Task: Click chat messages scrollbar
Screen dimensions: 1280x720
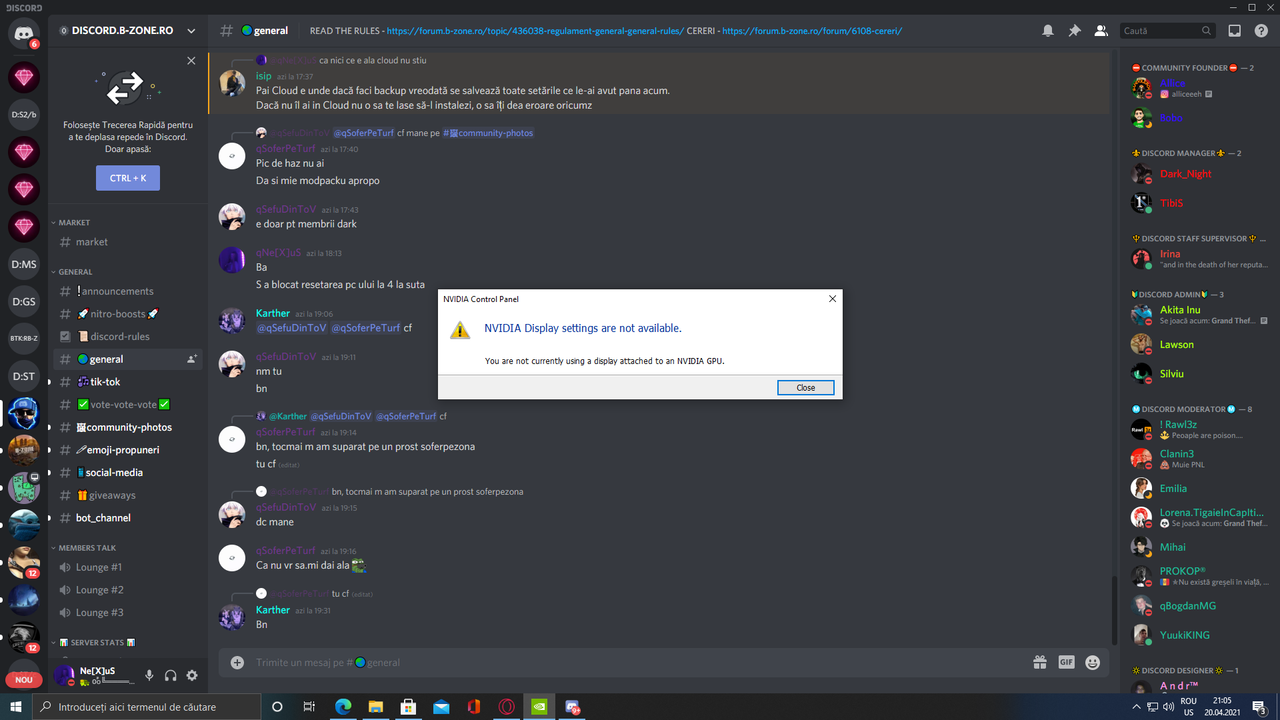Action: 1114,610
